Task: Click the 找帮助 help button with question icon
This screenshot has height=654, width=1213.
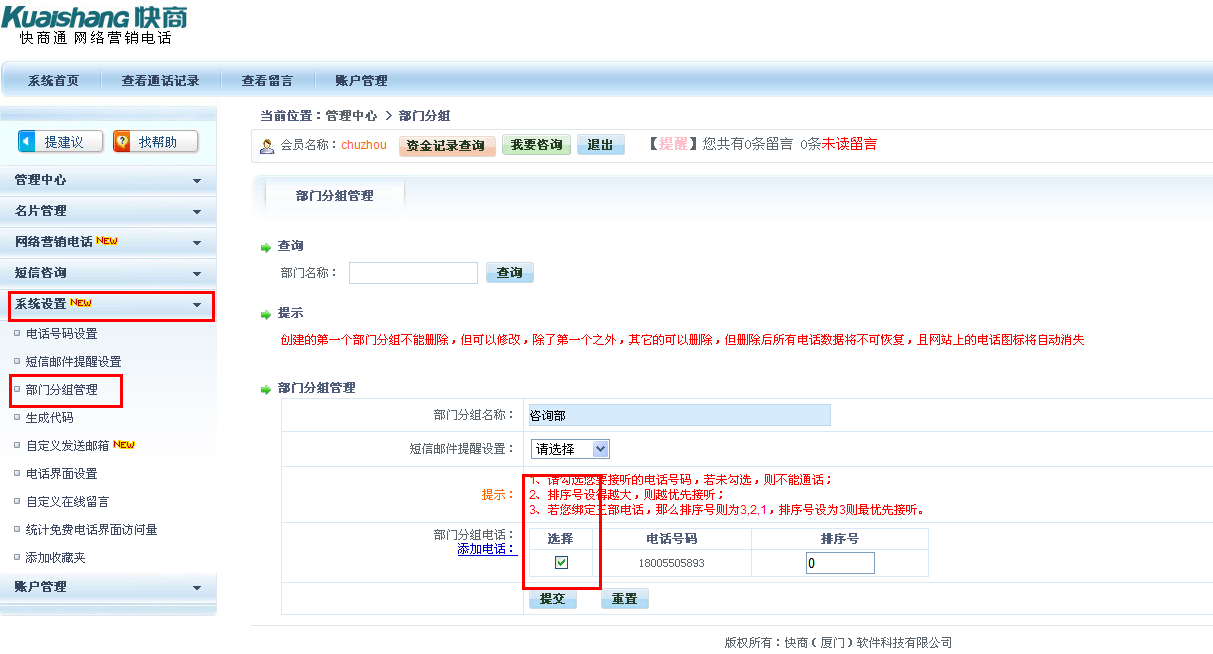Action: point(155,142)
